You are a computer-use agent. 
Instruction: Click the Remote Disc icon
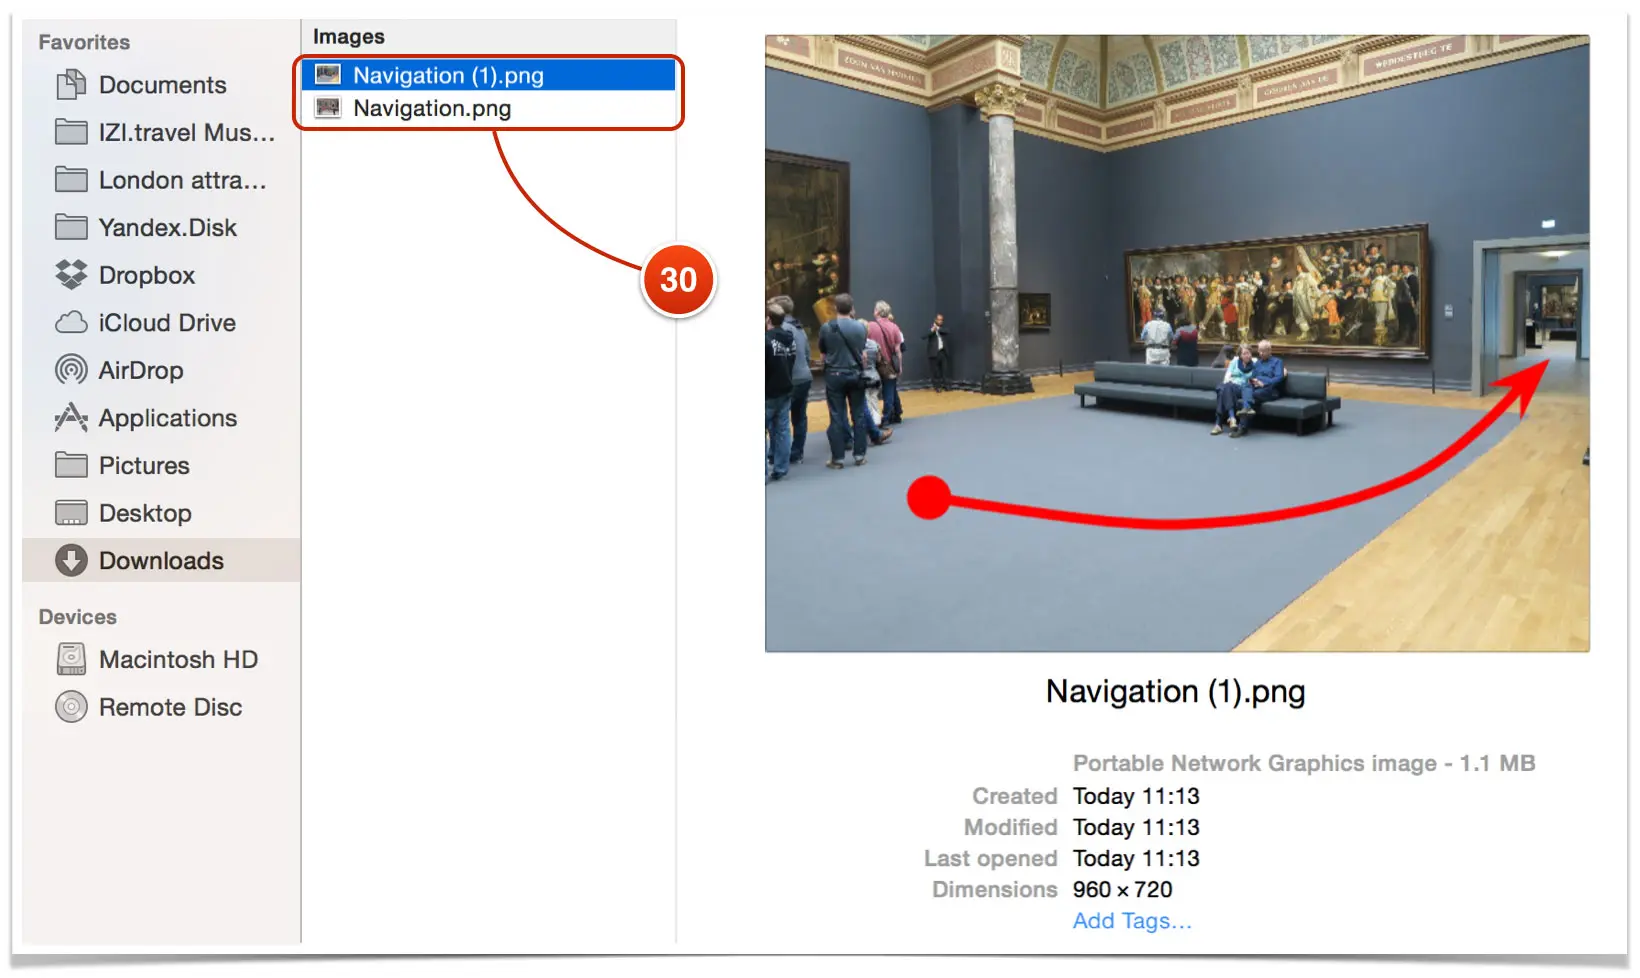[x=71, y=707]
